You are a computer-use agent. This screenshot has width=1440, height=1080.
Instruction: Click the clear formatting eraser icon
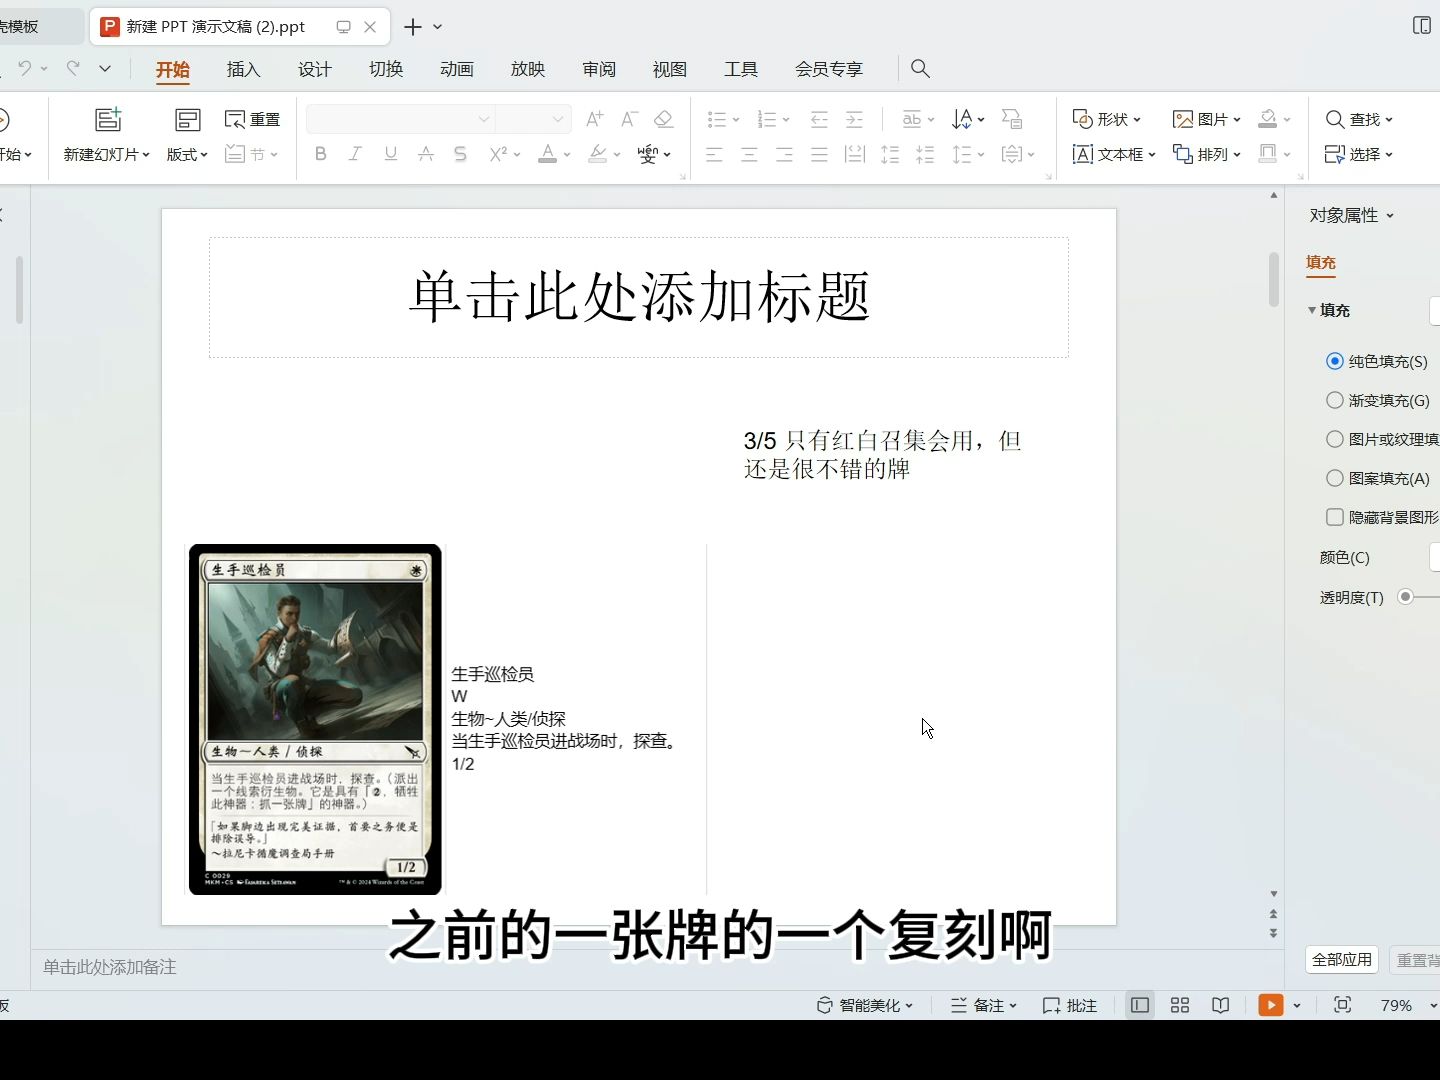(x=663, y=119)
